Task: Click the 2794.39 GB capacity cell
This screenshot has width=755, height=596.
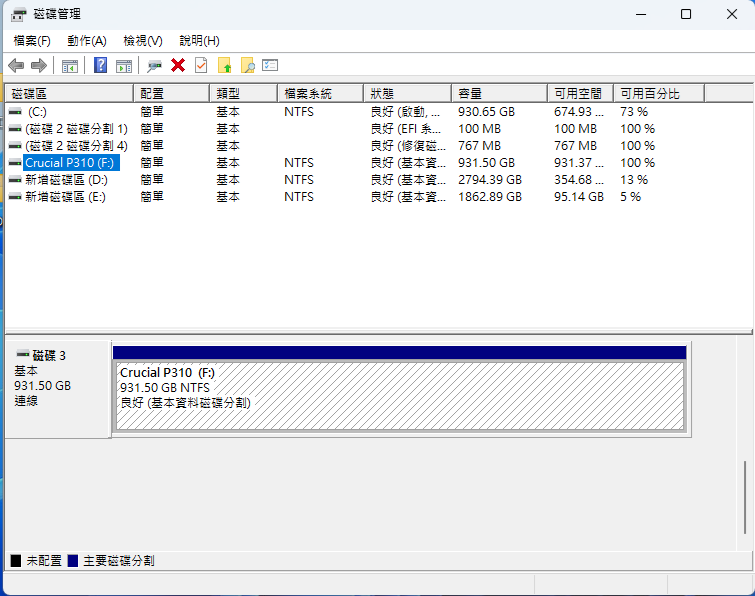Action: tap(490, 180)
